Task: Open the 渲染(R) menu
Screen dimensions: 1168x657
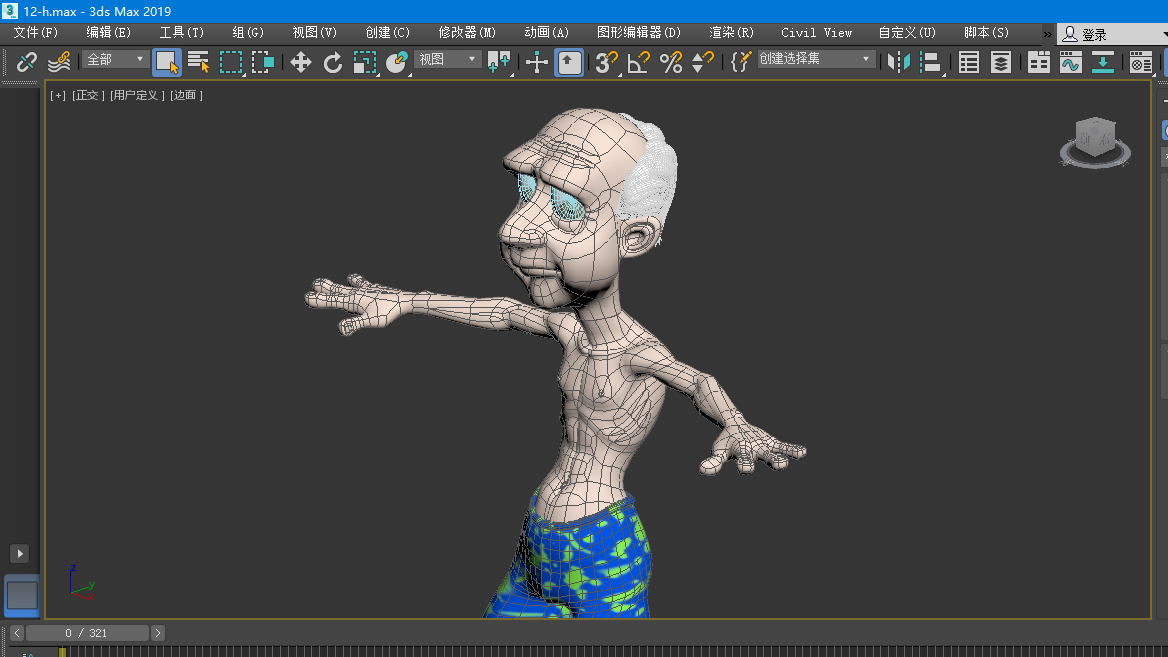Action: coord(731,33)
